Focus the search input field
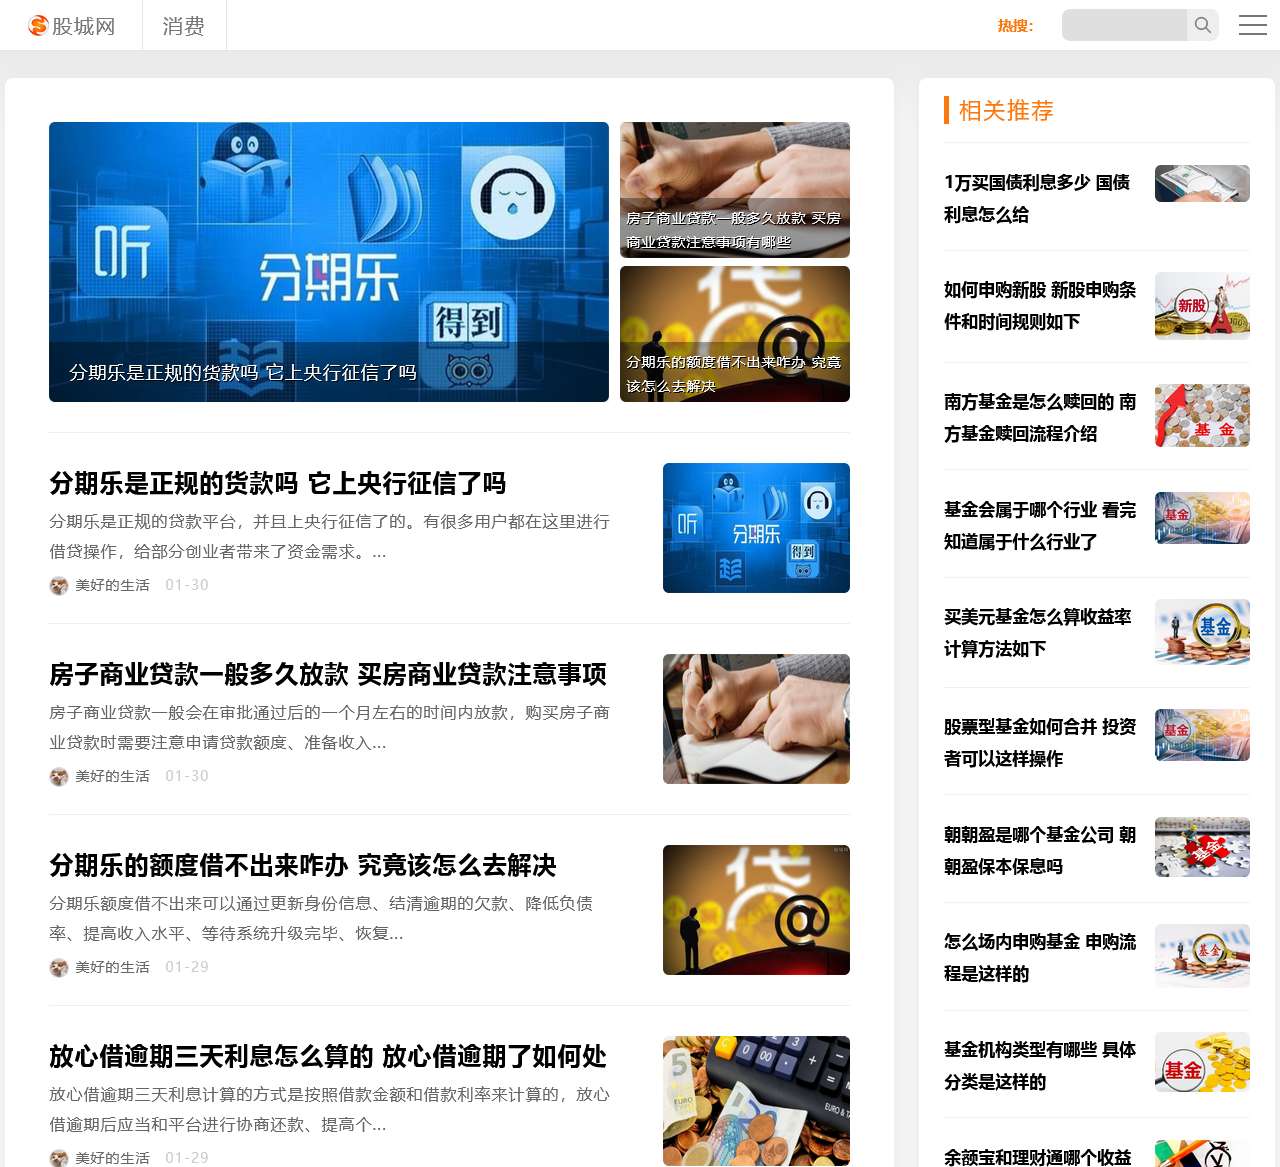The height and width of the screenshot is (1167, 1280). point(1125,25)
